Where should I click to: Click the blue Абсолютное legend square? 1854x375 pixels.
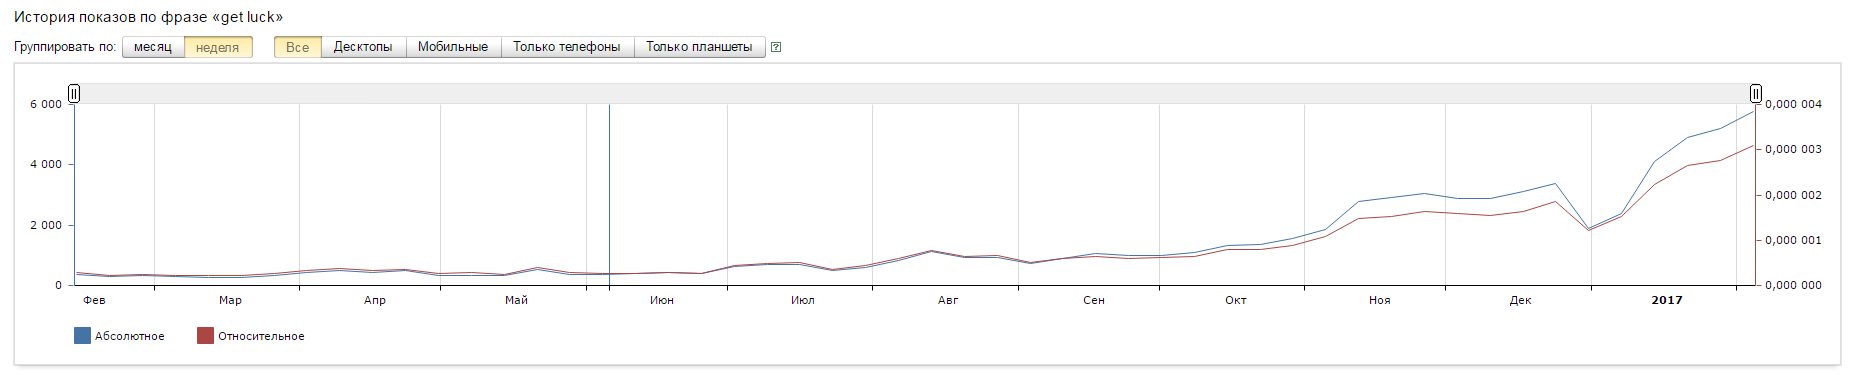82,335
